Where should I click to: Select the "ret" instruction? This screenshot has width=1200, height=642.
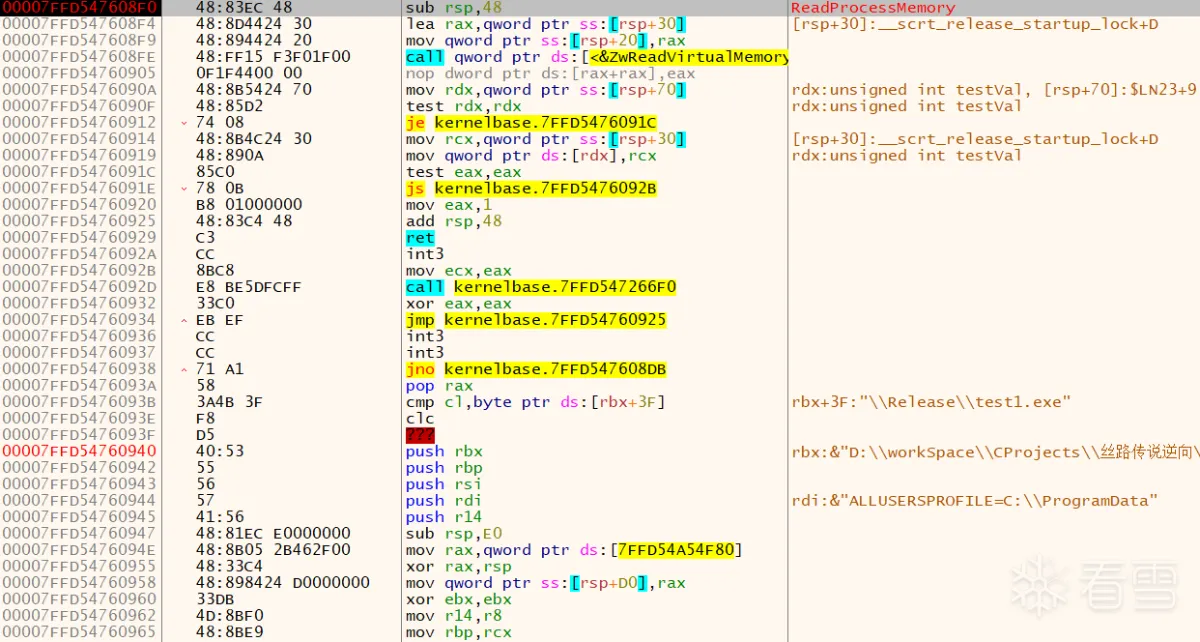coord(420,238)
